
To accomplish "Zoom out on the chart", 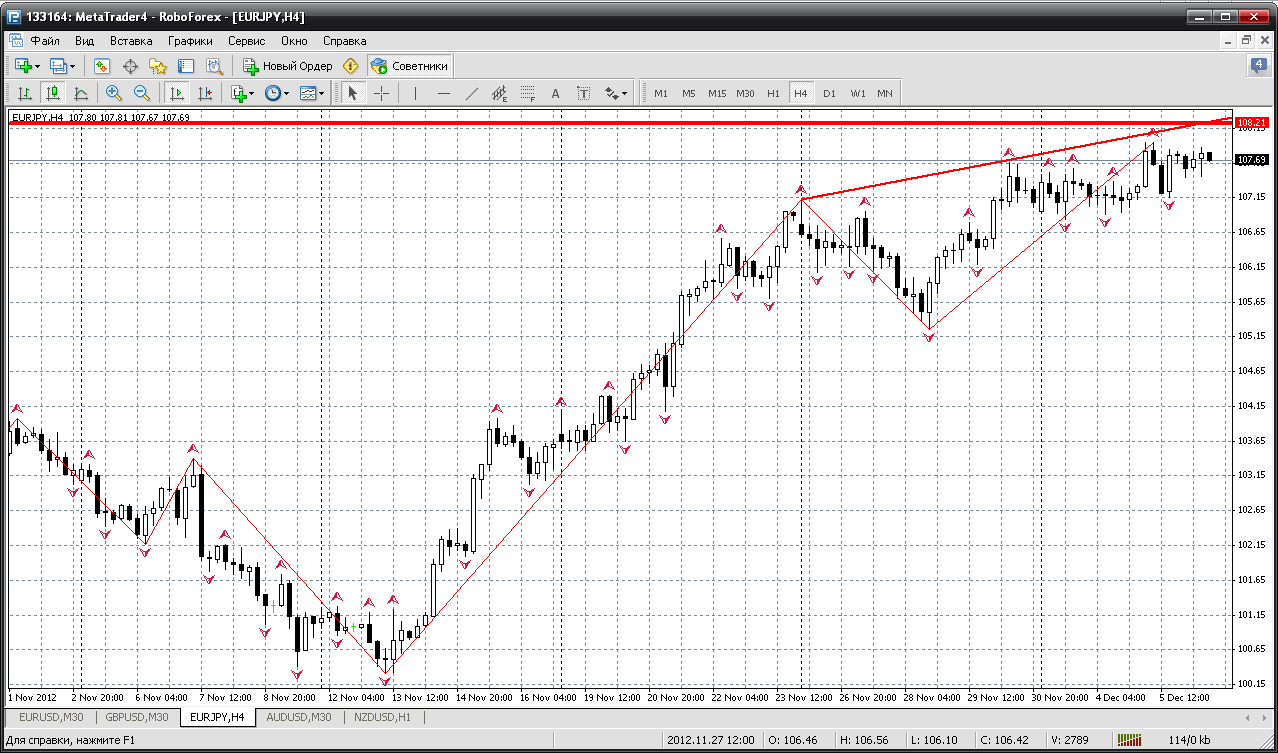I will [141, 93].
